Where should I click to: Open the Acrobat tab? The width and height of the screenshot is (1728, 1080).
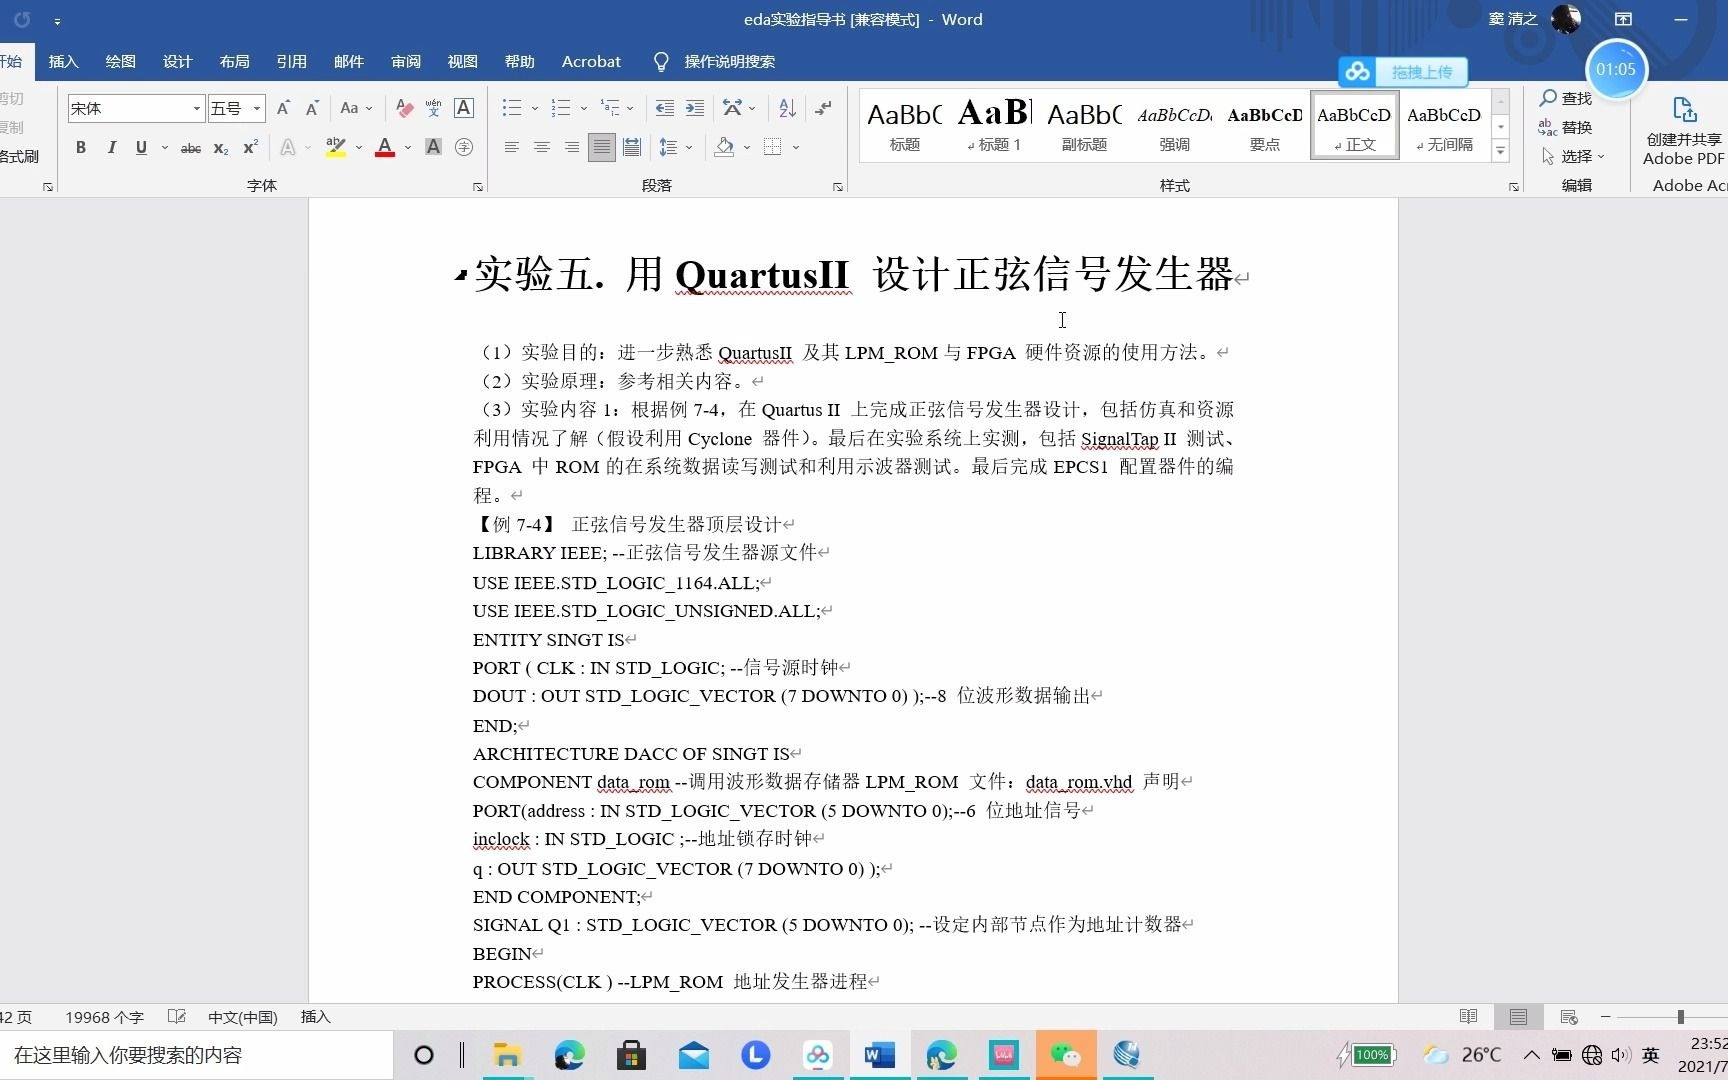click(591, 62)
